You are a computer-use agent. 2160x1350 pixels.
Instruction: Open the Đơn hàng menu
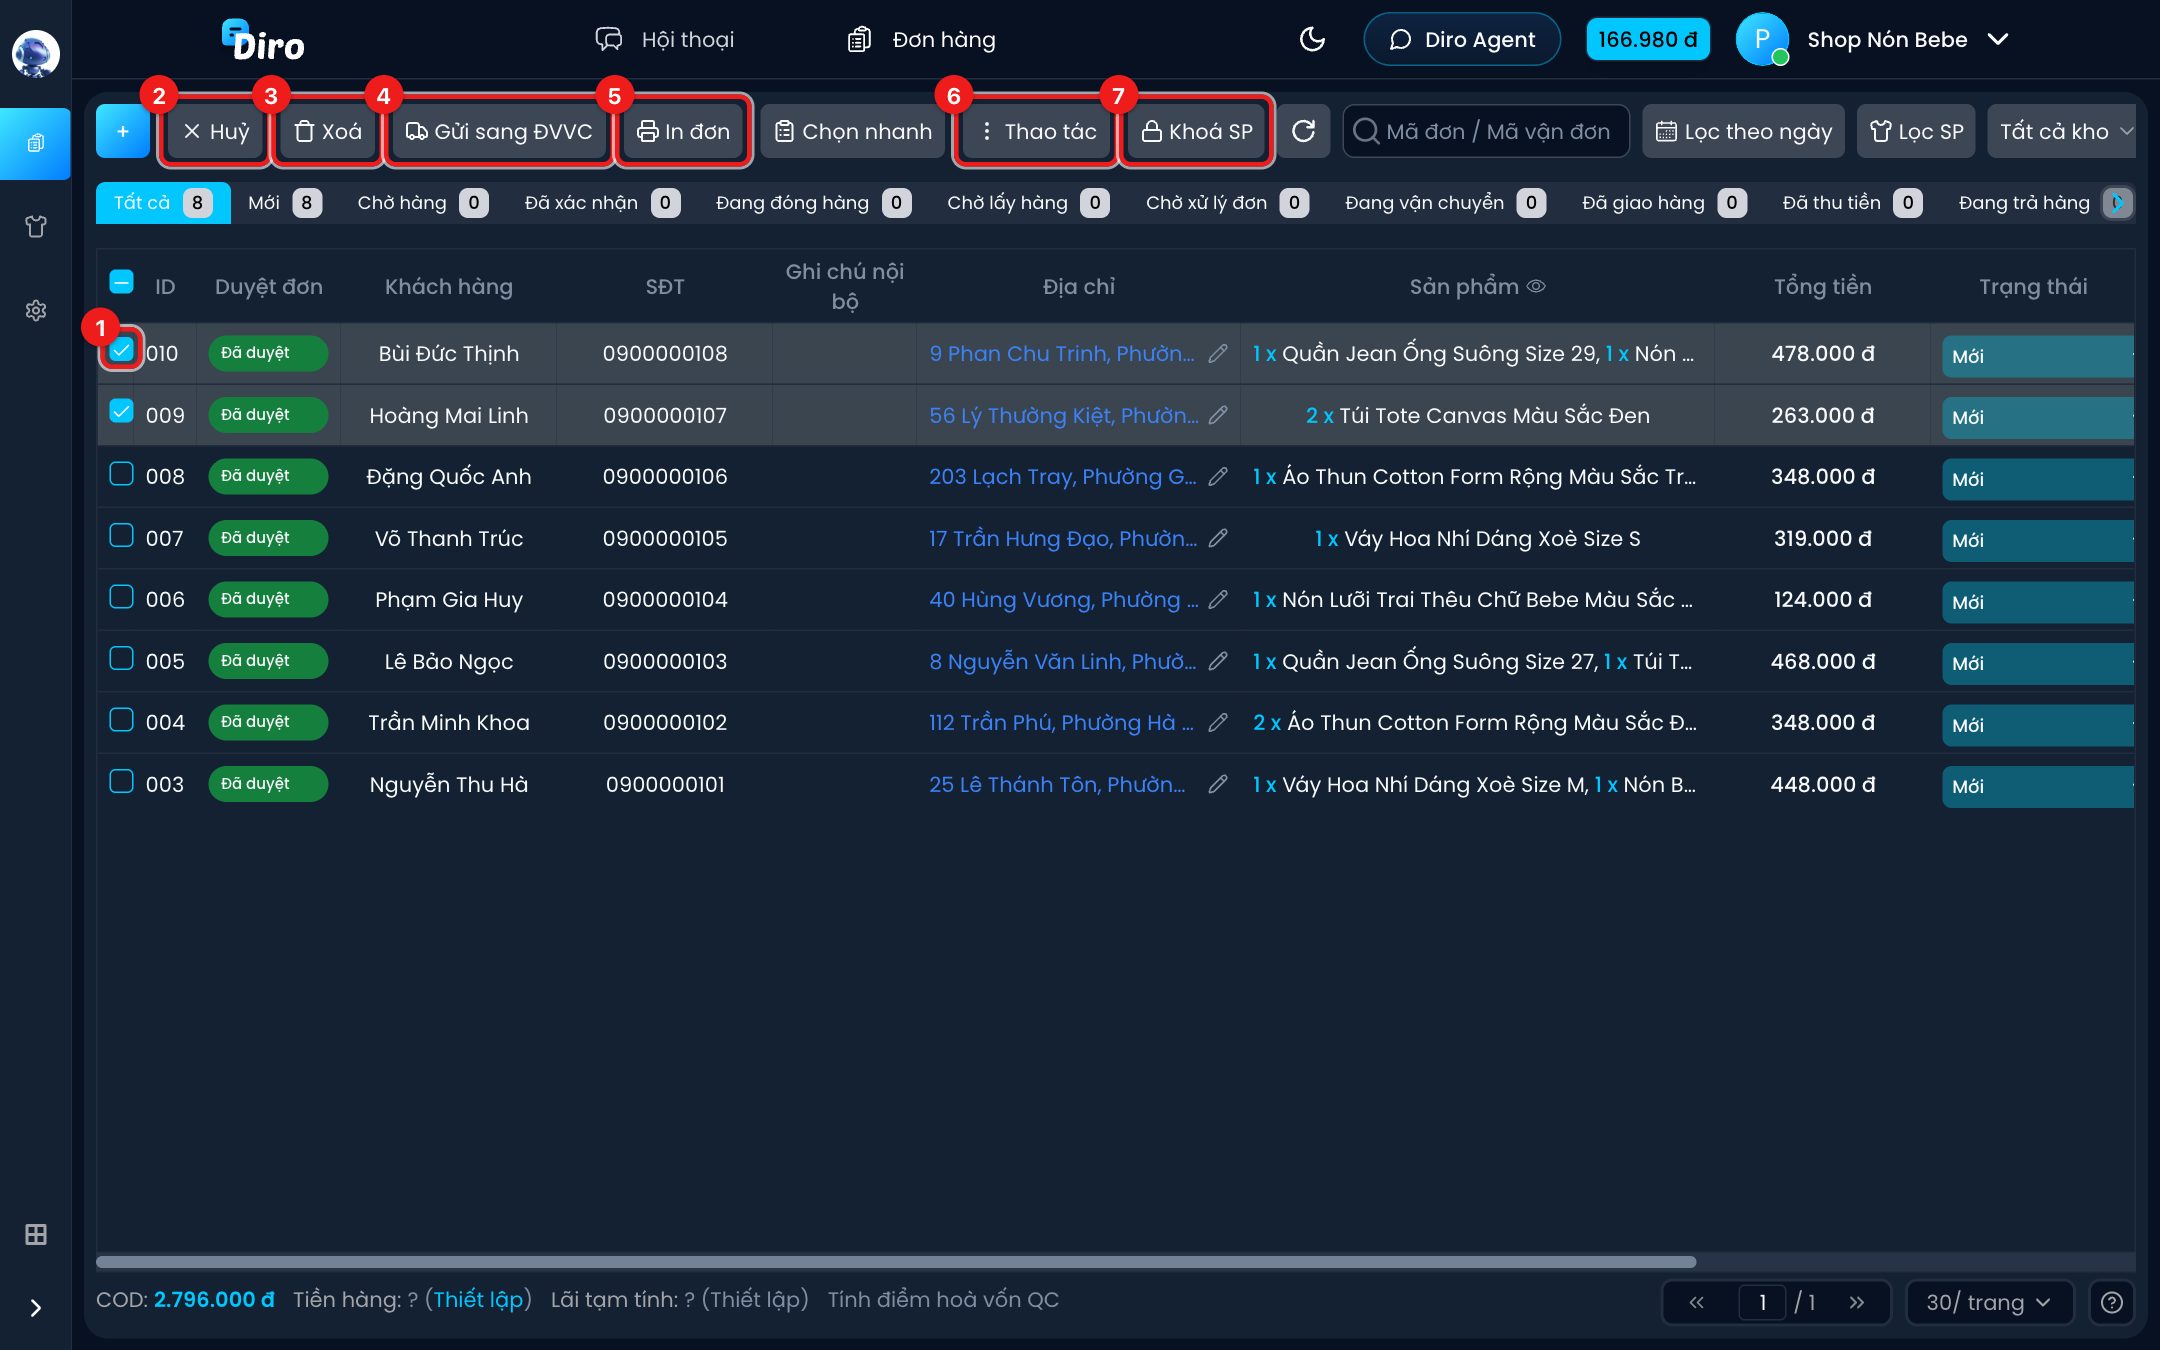921,40
